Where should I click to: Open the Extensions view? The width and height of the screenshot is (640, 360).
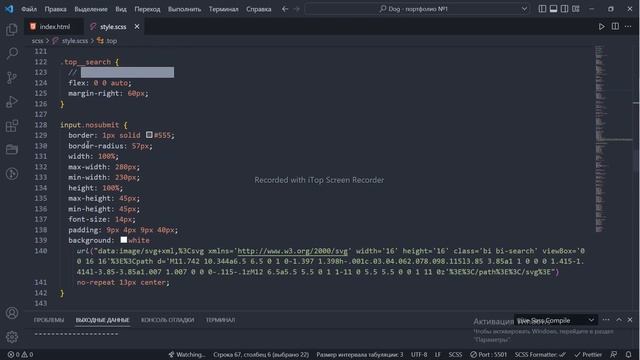(x=12, y=126)
